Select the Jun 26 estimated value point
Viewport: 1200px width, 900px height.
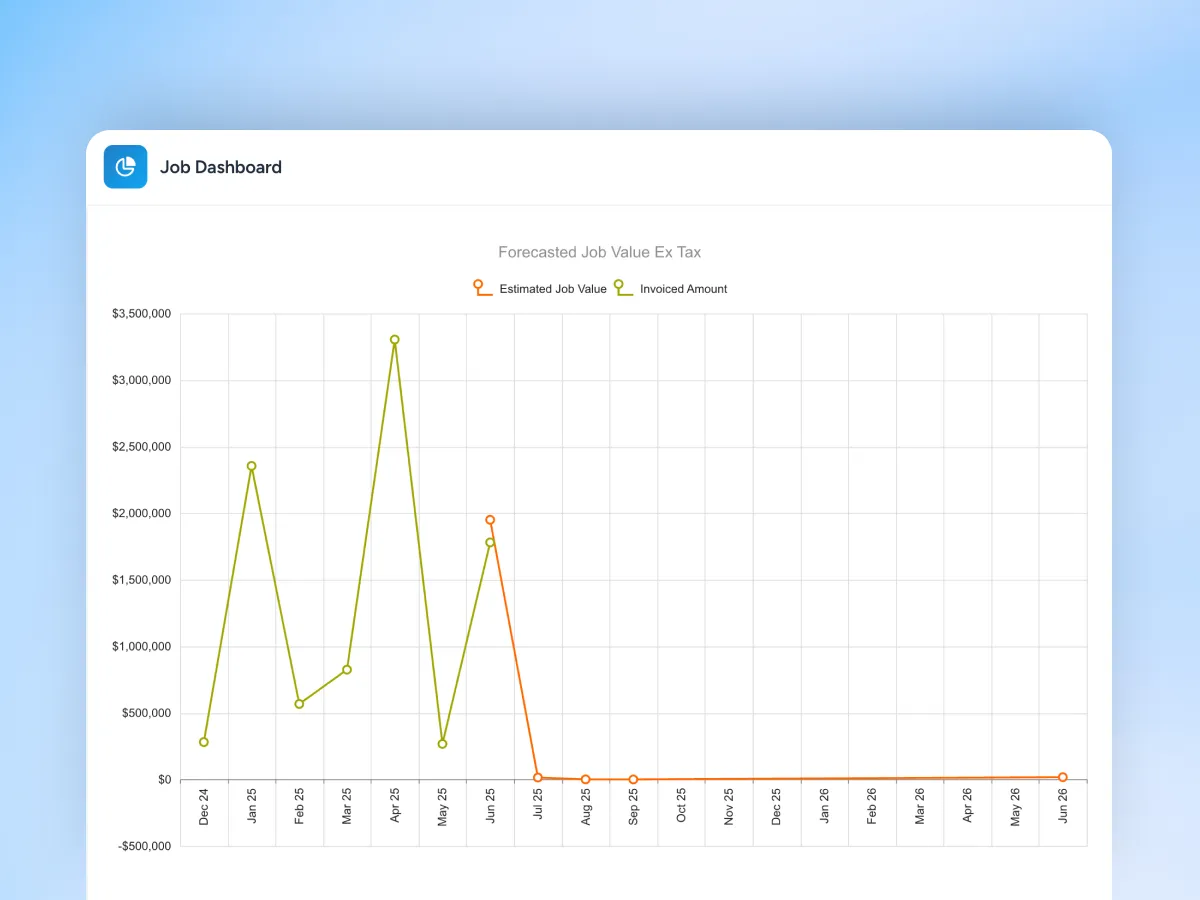pyautogui.click(x=1063, y=777)
